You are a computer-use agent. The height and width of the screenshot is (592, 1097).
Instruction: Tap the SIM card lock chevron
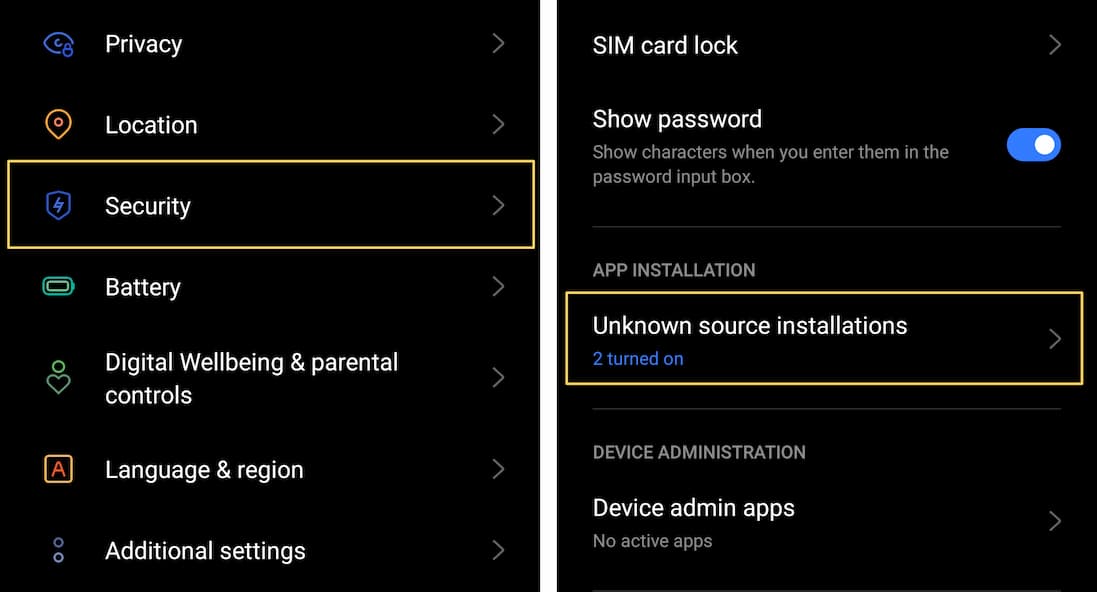(x=1054, y=45)
